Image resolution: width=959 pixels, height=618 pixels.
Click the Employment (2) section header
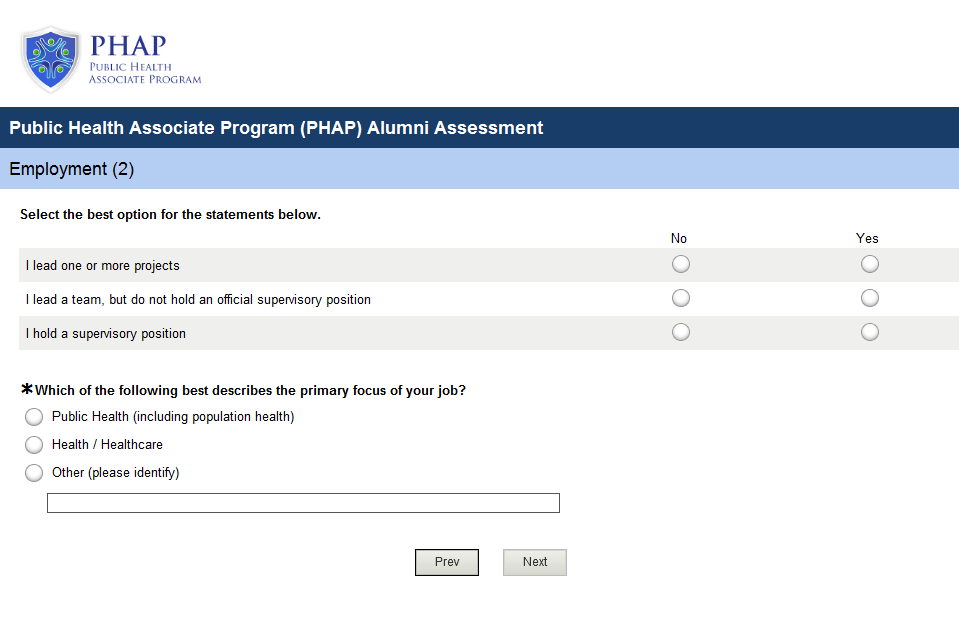pyautogui.click(x=72, y=169)
